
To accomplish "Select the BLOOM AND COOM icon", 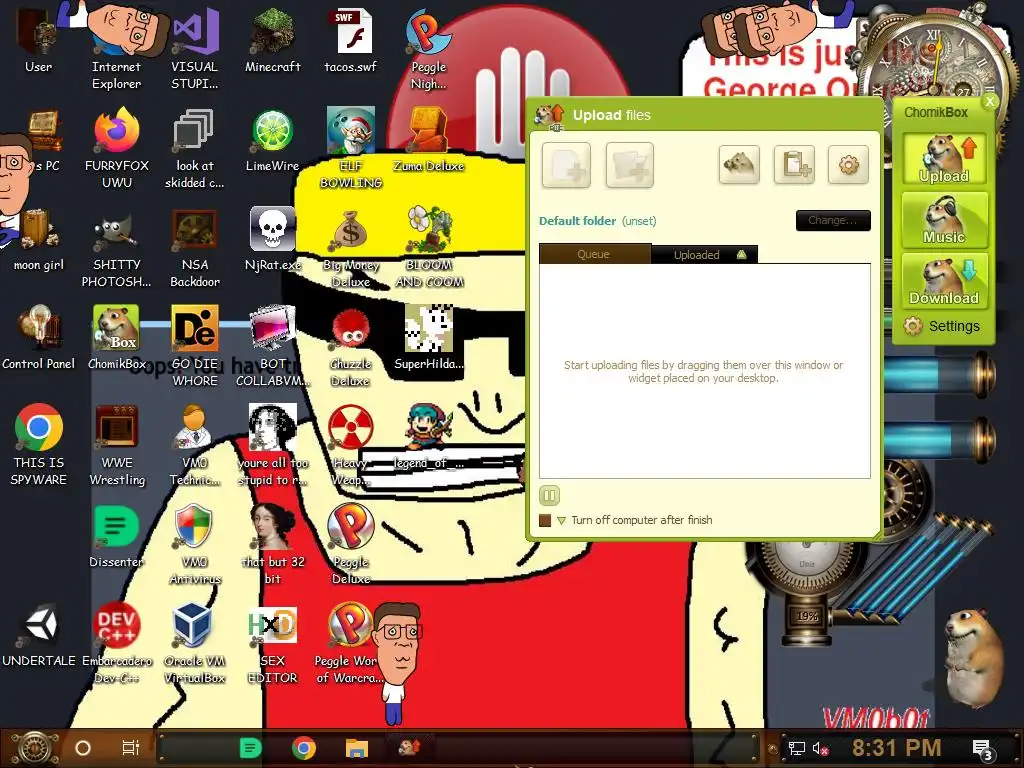I will click(429, 248).
